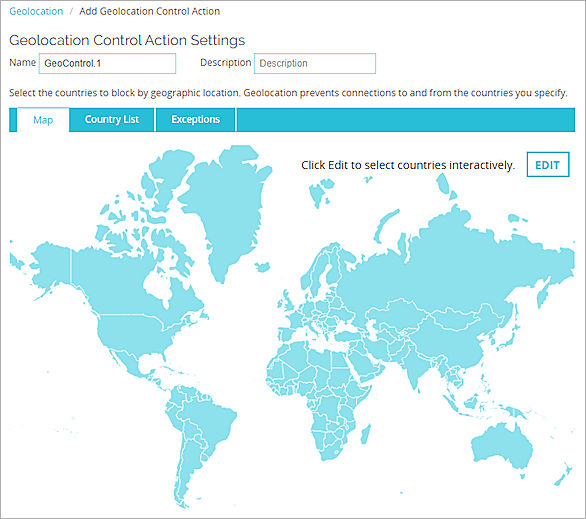Click the Description input field

315,63
